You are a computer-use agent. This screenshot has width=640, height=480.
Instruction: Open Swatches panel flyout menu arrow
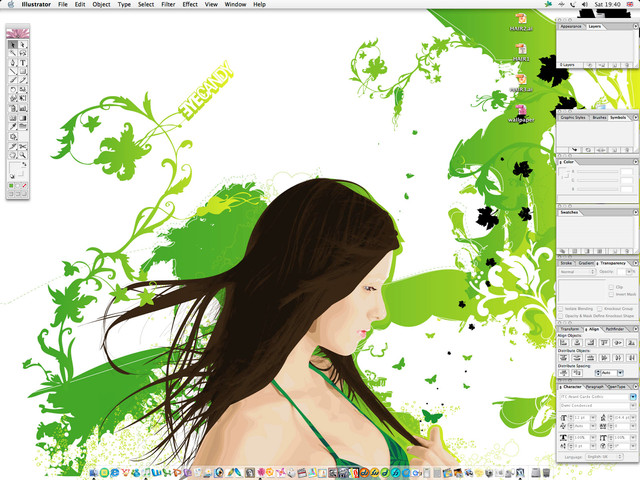636,212
